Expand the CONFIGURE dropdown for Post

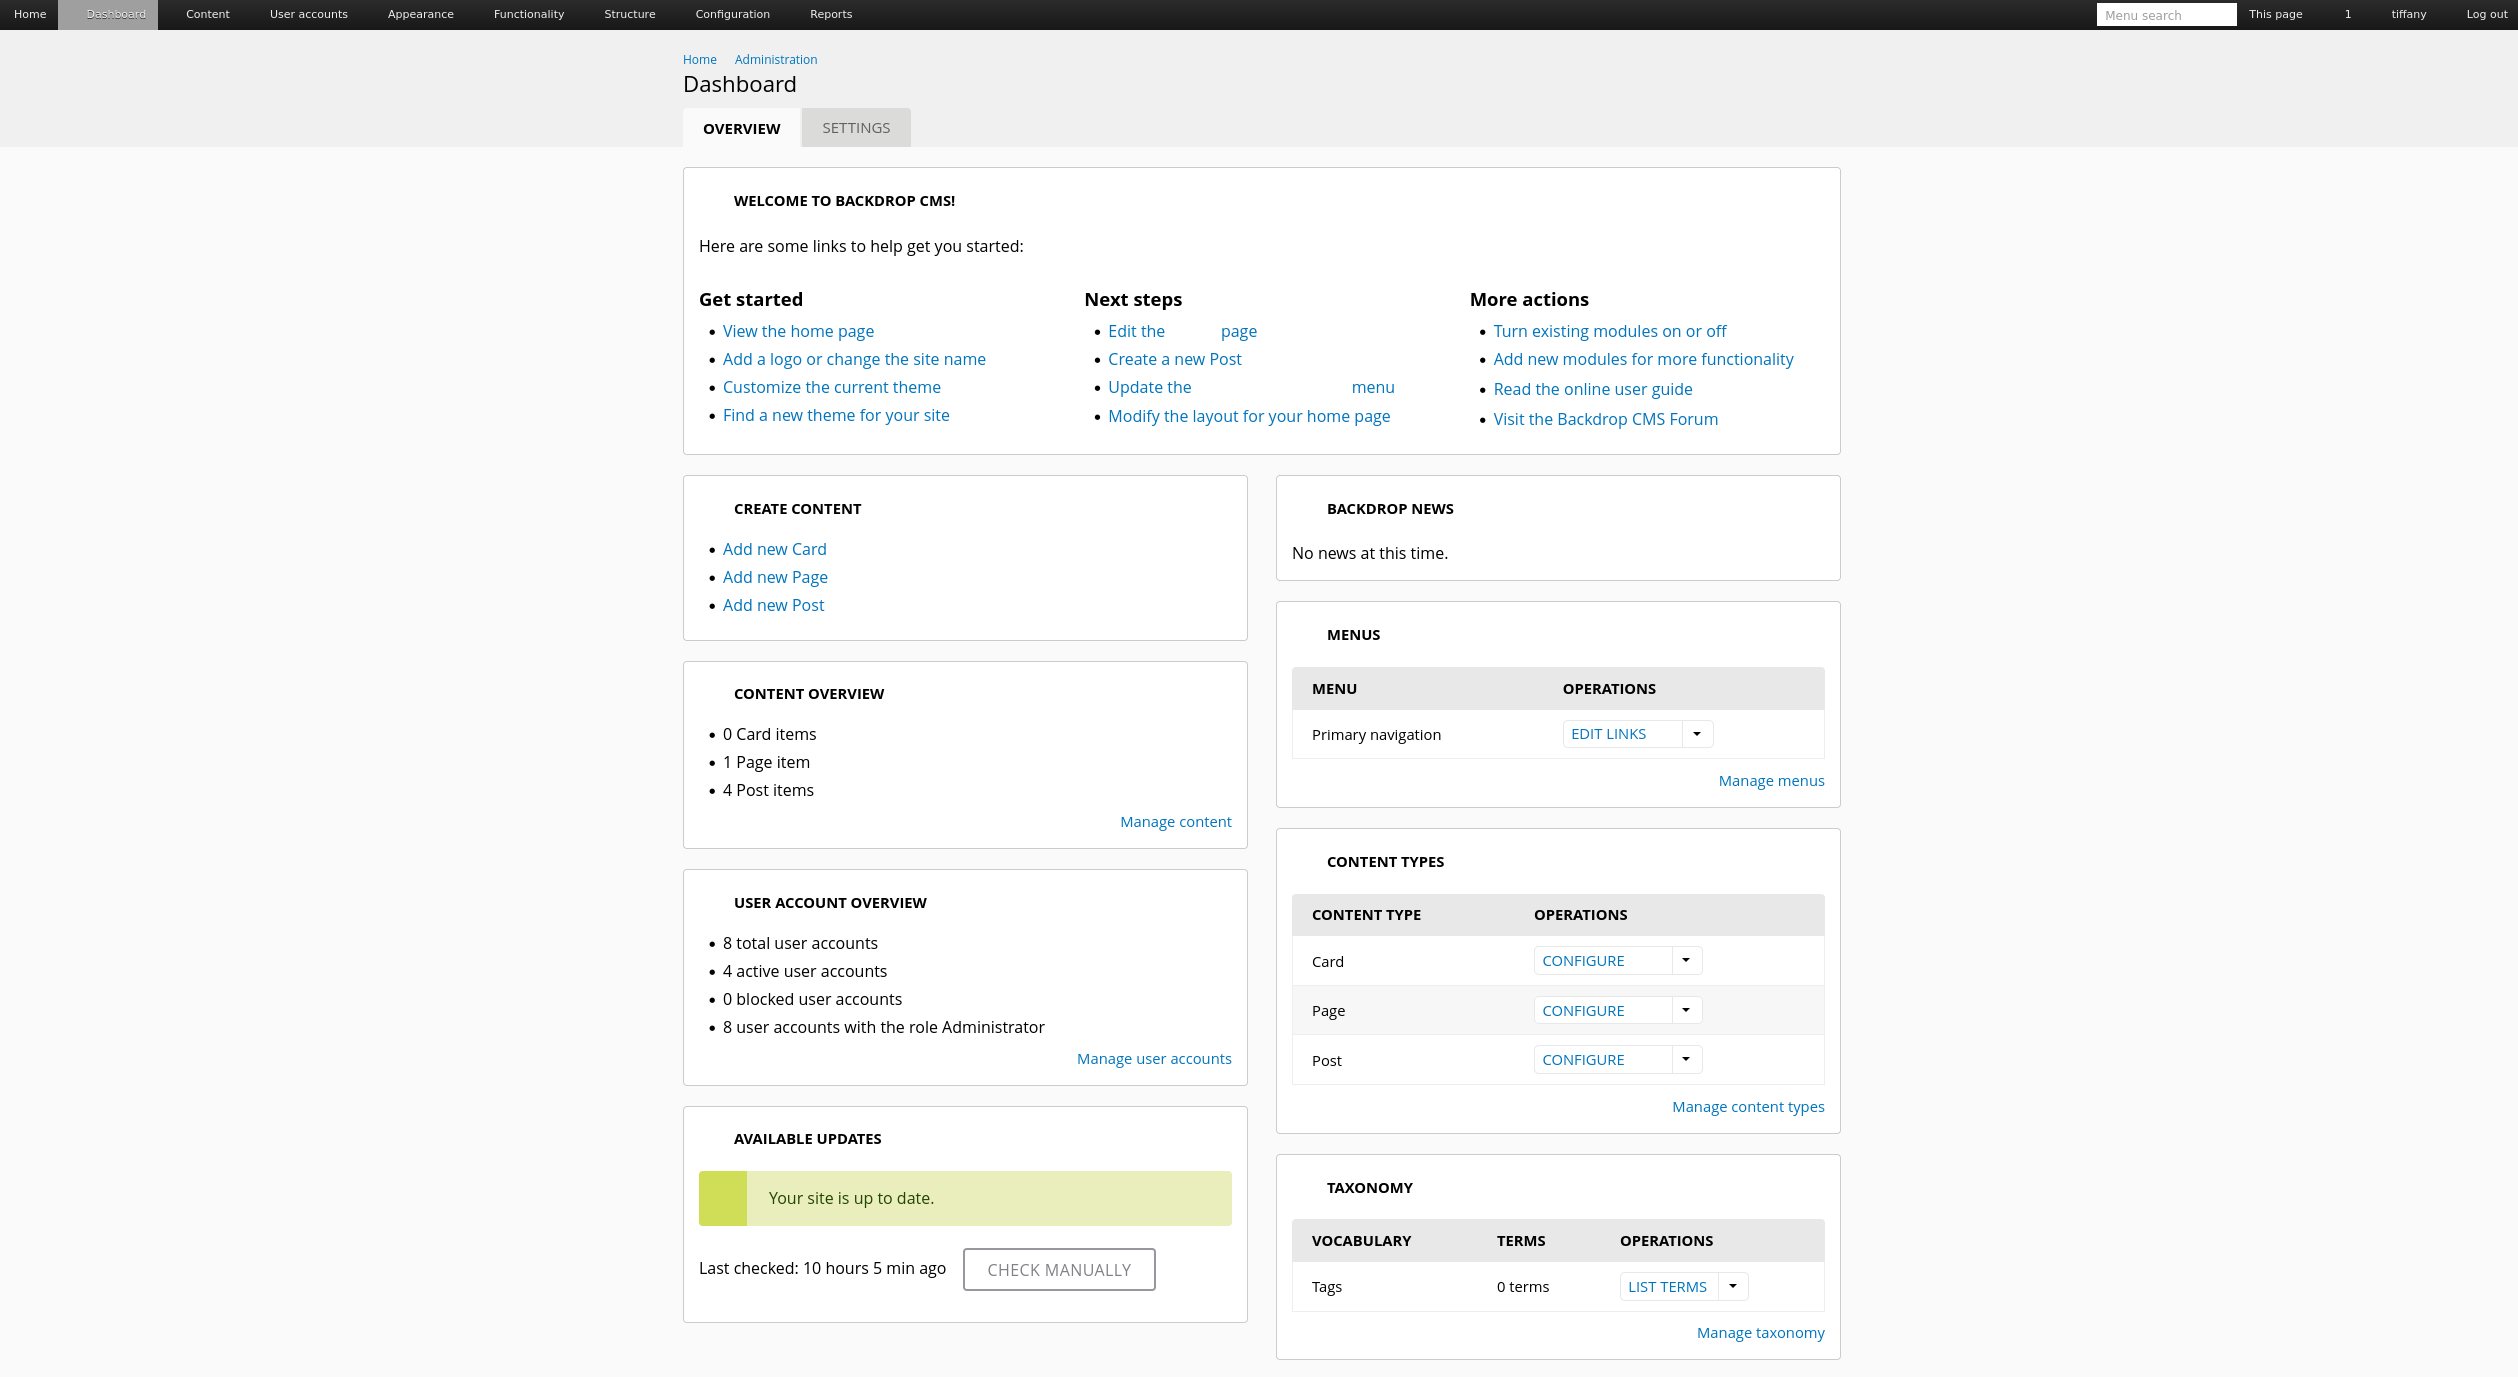tap(1685, 1059)
